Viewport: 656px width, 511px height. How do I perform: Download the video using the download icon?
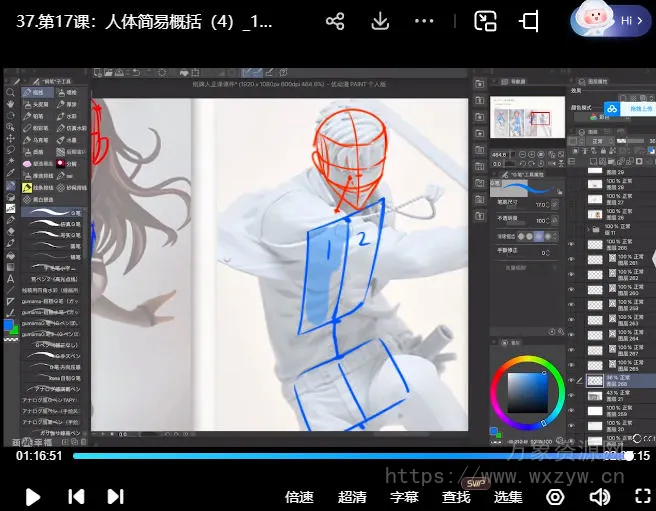[380, 21]
